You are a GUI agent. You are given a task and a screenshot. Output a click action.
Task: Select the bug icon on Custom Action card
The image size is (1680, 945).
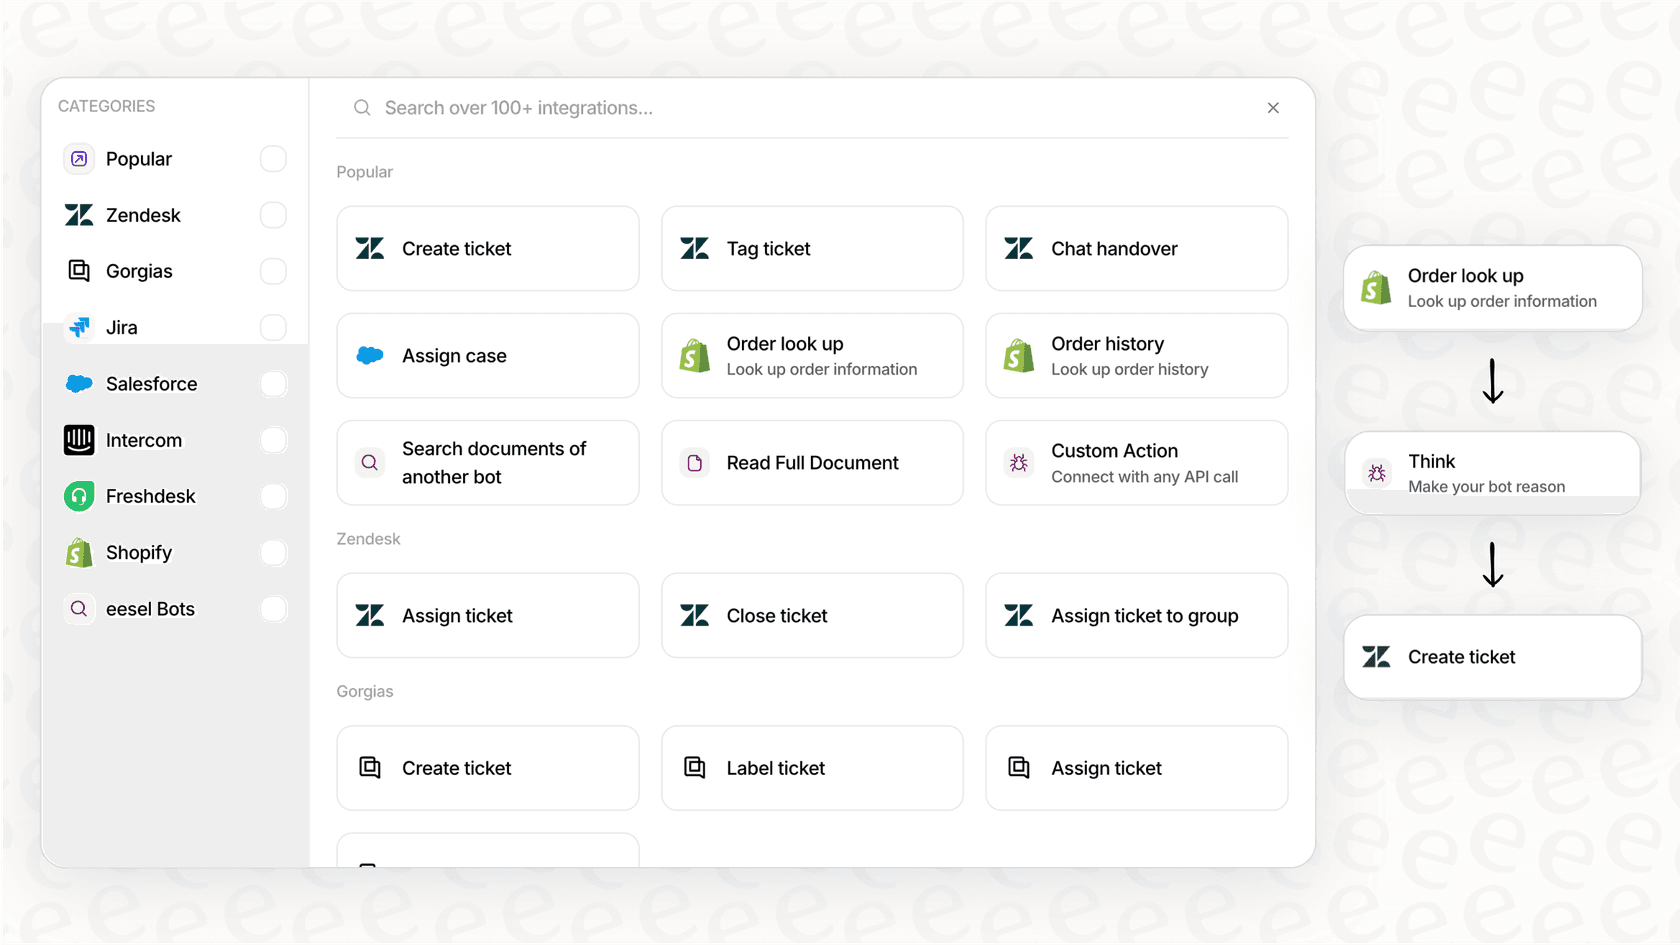tap(1019, 462)
